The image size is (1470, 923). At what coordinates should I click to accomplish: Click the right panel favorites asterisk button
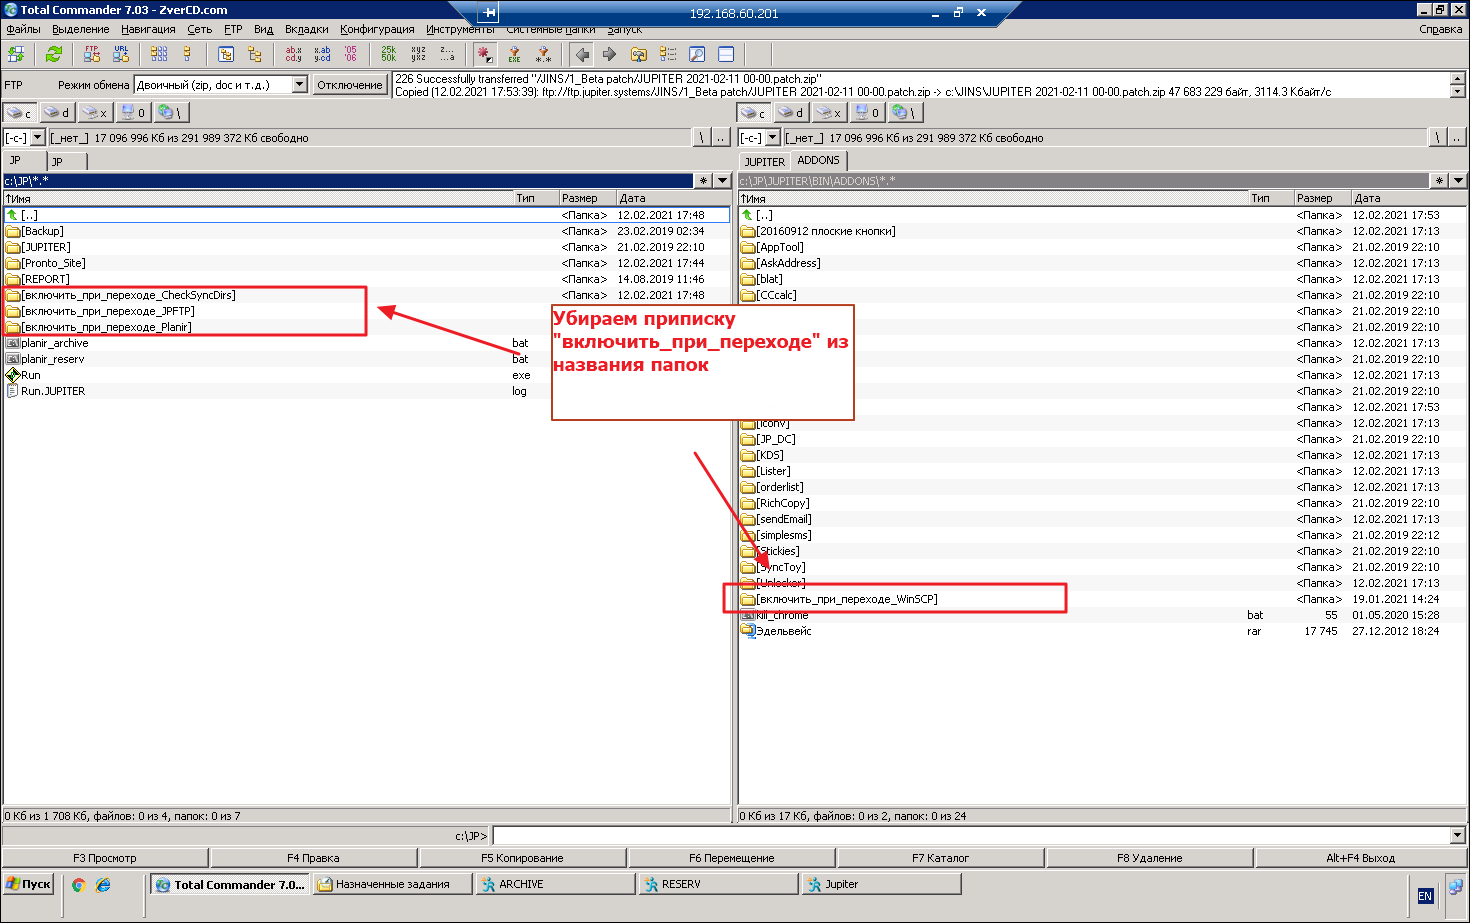1439,181
